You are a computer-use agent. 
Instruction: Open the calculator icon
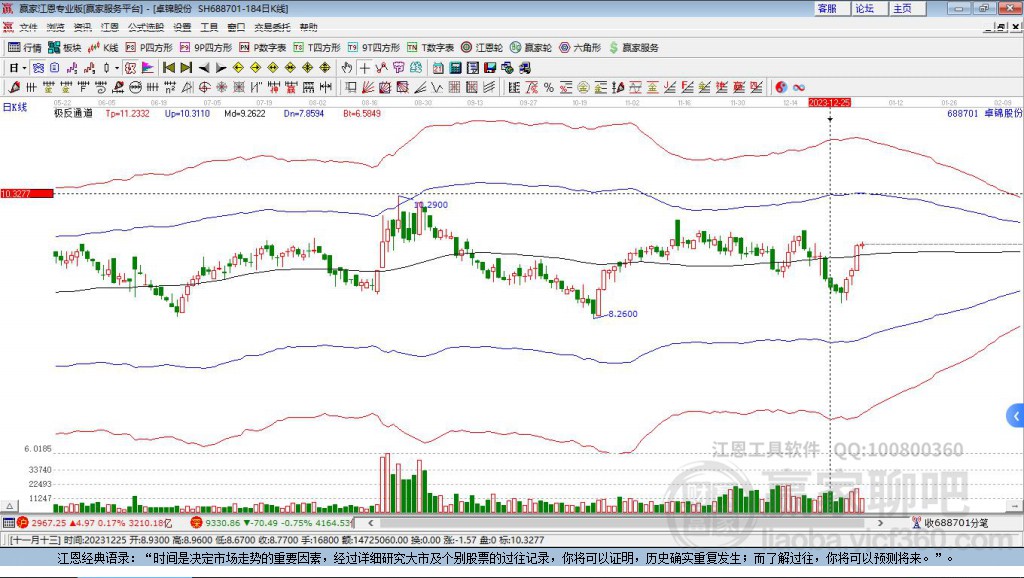click(x=455, y=68)
